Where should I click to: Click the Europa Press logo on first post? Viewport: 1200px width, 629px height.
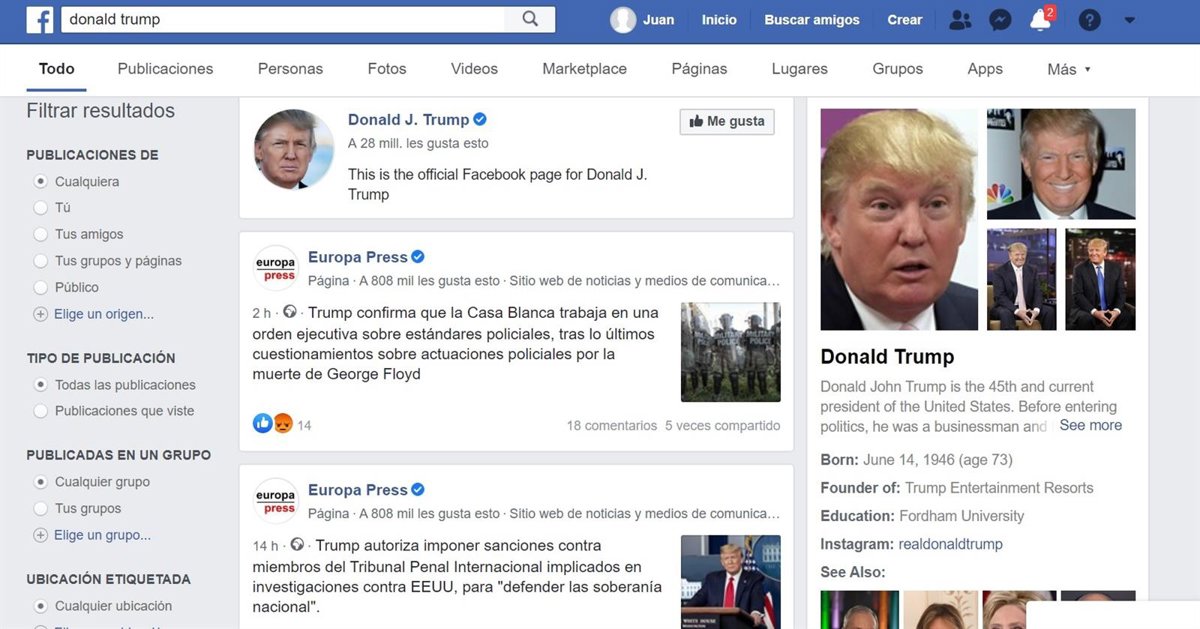click(x=276, y=268)
